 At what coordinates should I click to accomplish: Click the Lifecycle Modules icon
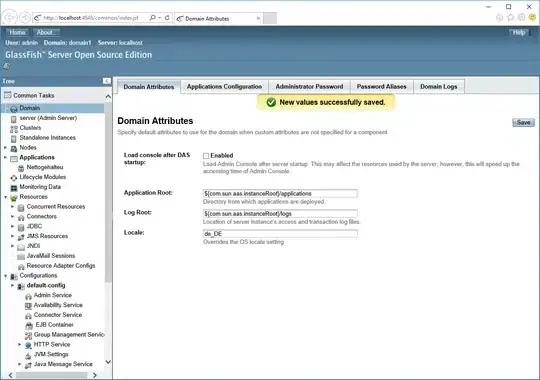[x=14, y=178]
